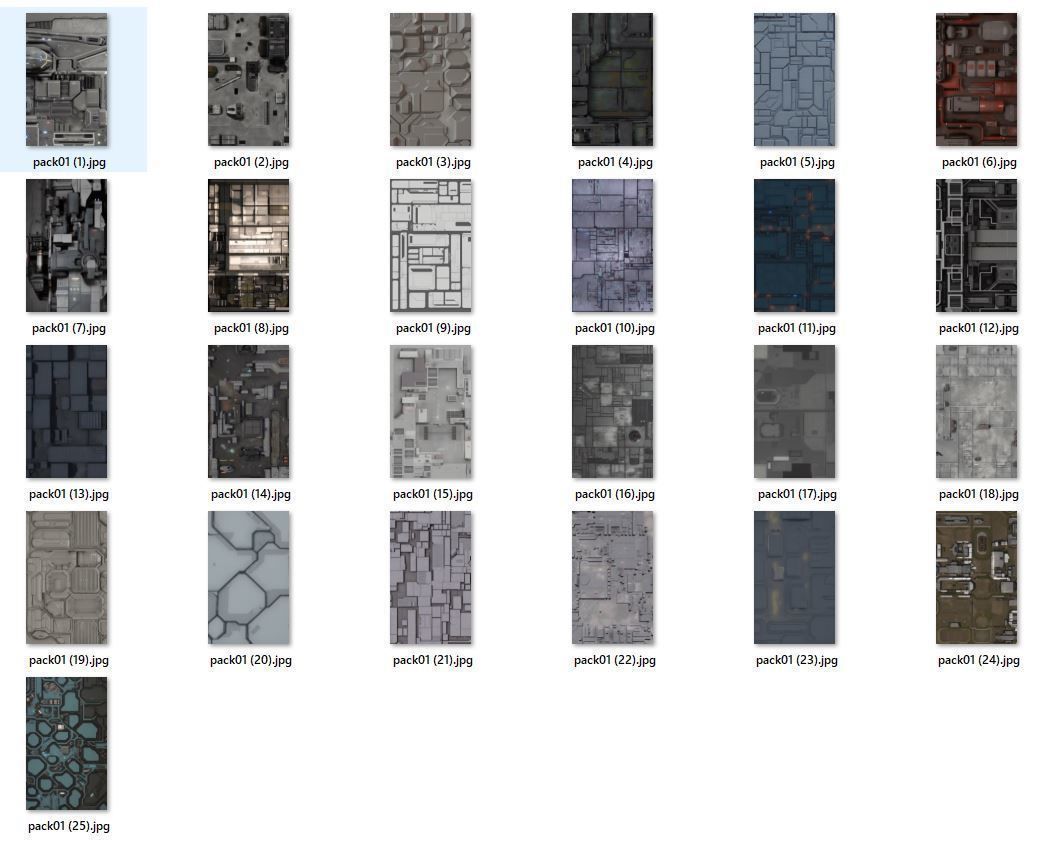Screen dimensions: 1045x843
Task: Click the cracked white surface pack01 (20).jpg
Action: pos(249,577)
